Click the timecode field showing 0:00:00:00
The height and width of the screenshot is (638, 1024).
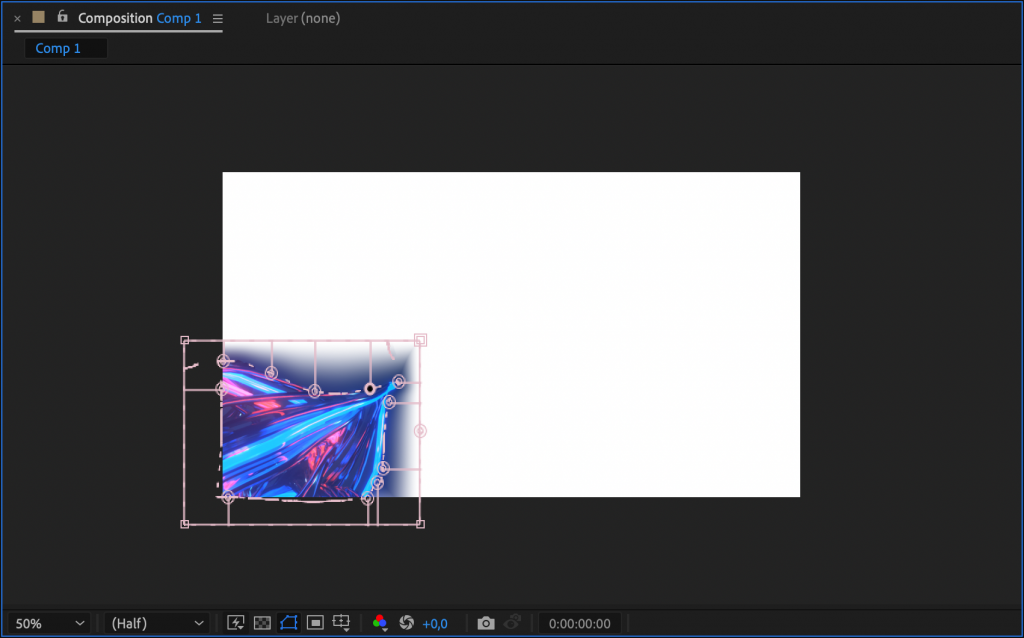[582, 622]
